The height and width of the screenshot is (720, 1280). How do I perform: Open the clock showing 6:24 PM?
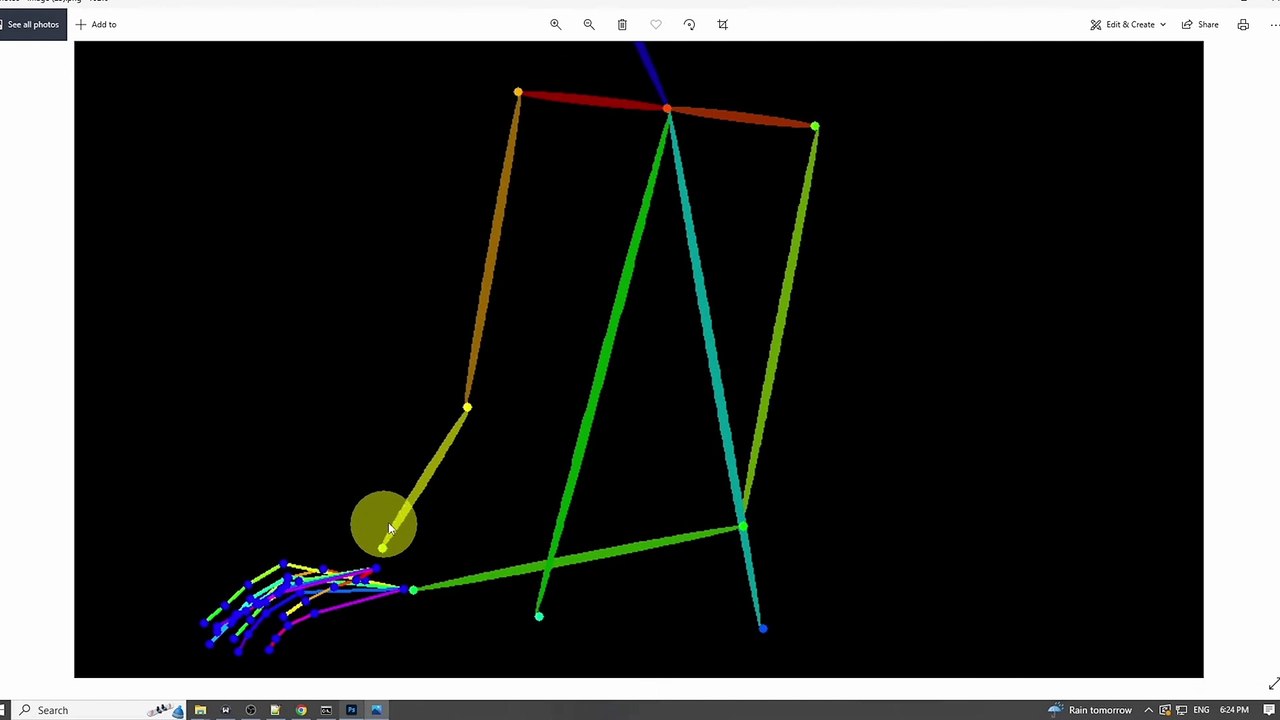click(x=1234, y=710)
